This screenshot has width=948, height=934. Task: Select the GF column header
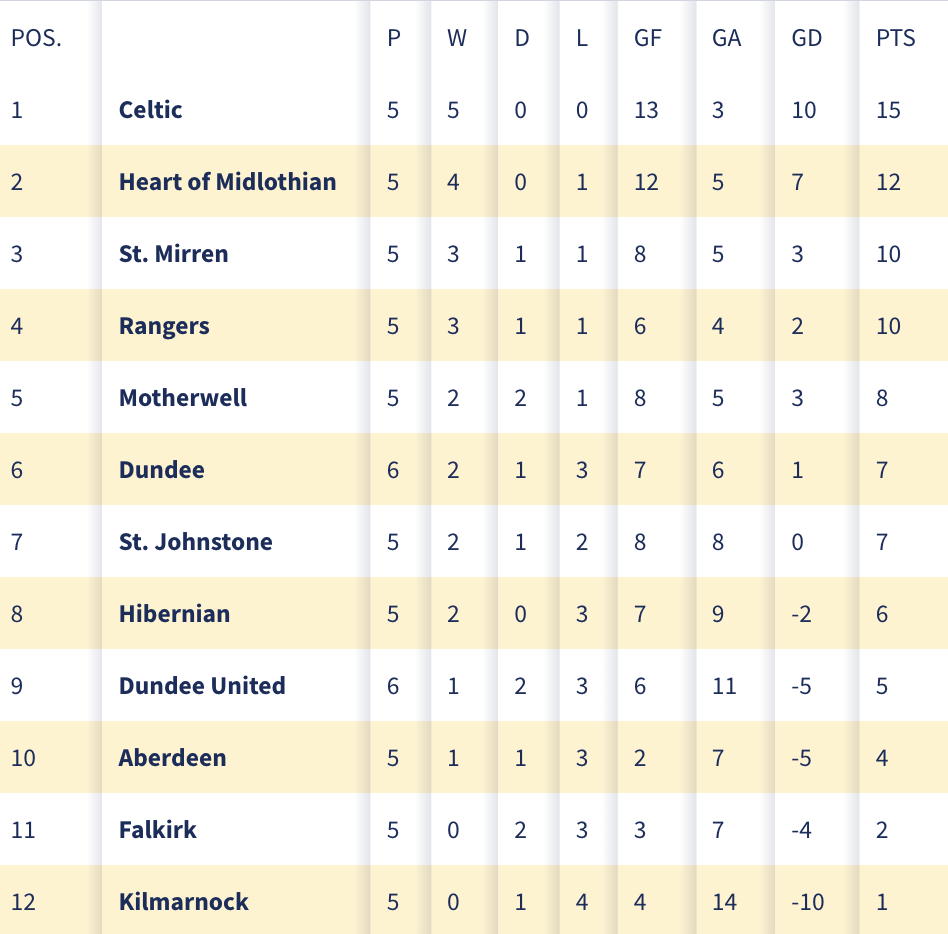point(648,38)
